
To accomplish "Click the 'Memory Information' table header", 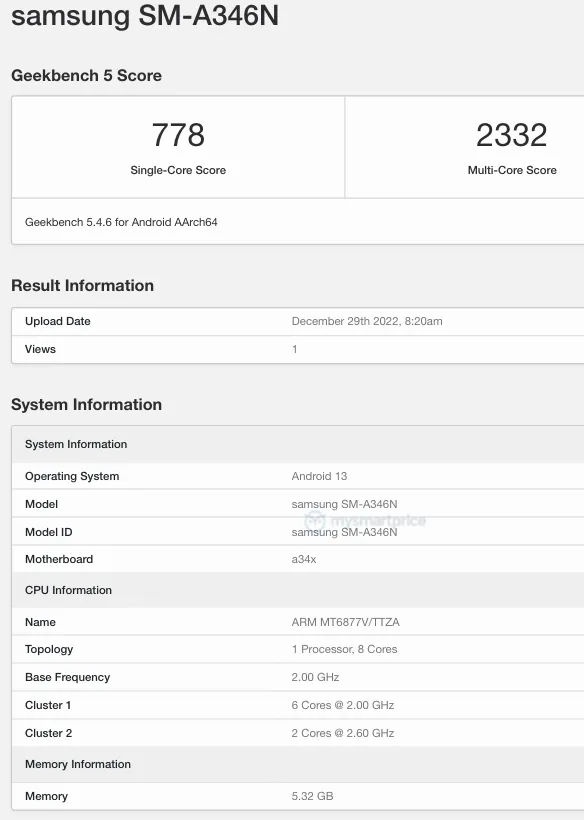I will pyautogui.click(x=298, y=764).
